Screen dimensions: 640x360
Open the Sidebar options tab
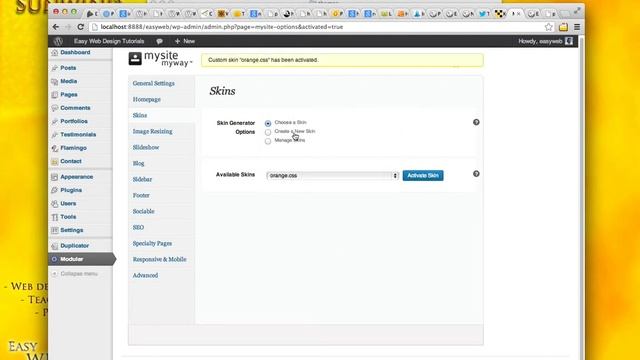tap(142, 179)
